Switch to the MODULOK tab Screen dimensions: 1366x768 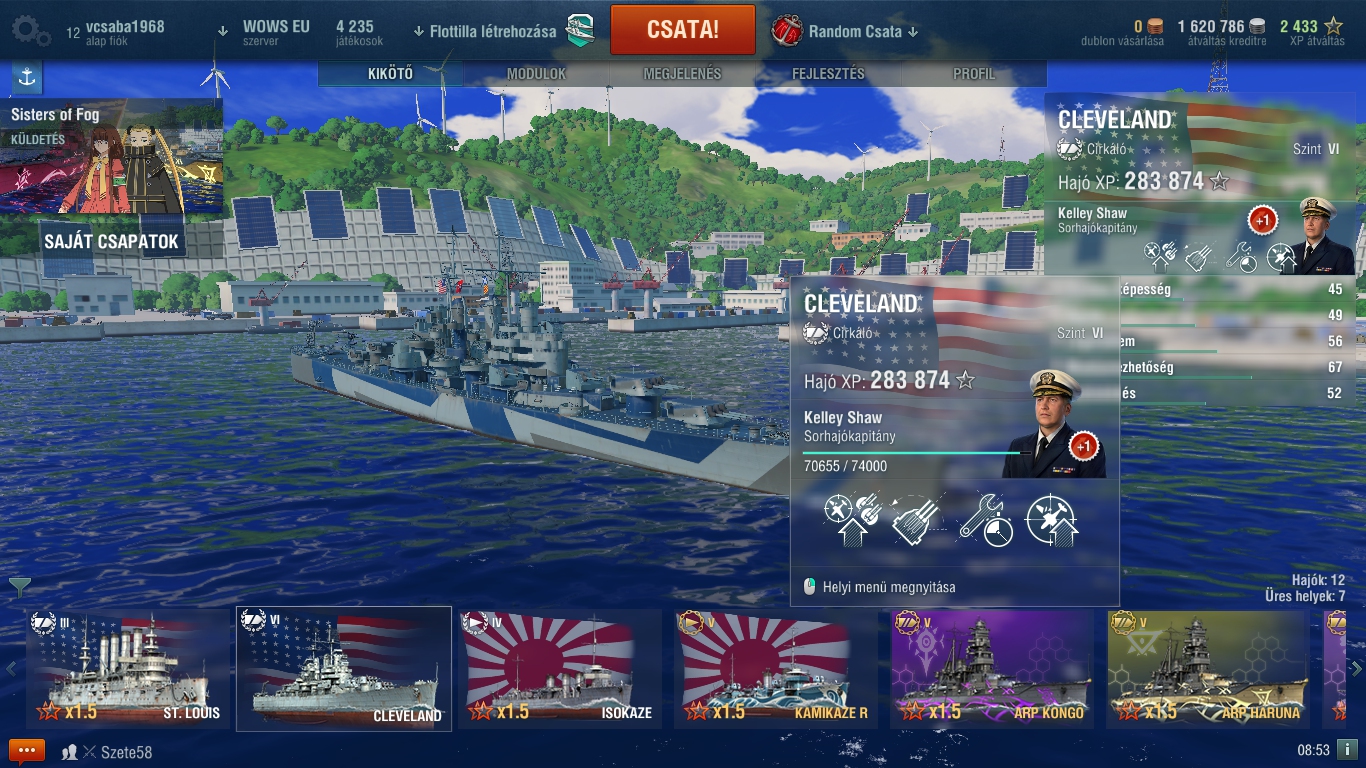point(536,74)
